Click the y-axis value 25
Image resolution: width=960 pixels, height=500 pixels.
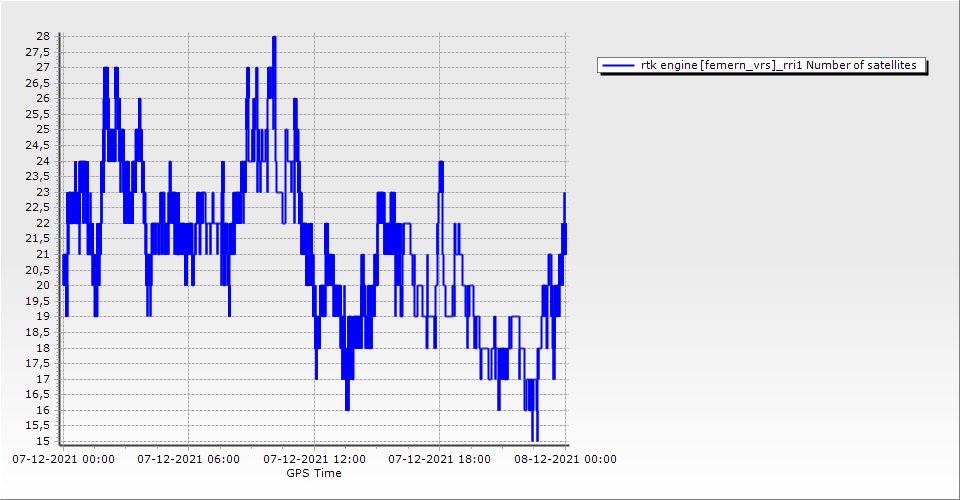click(43, 130)
